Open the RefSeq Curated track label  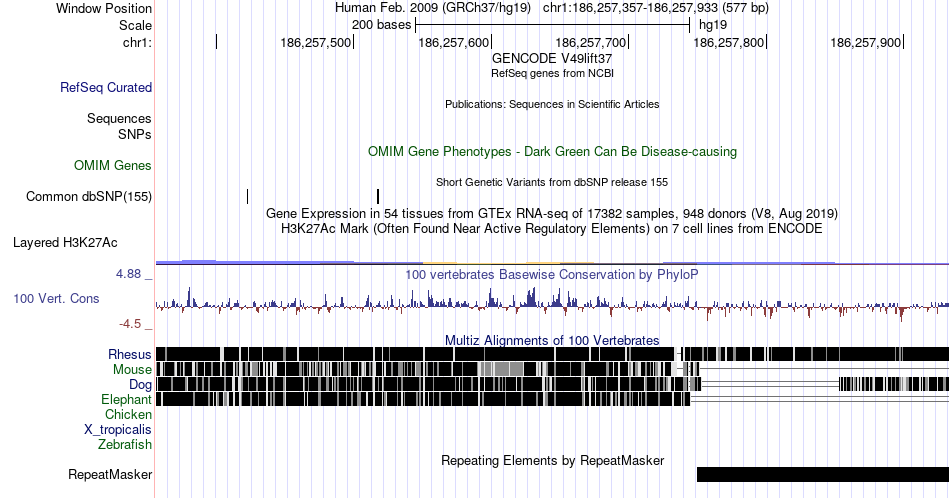[106, 87]
